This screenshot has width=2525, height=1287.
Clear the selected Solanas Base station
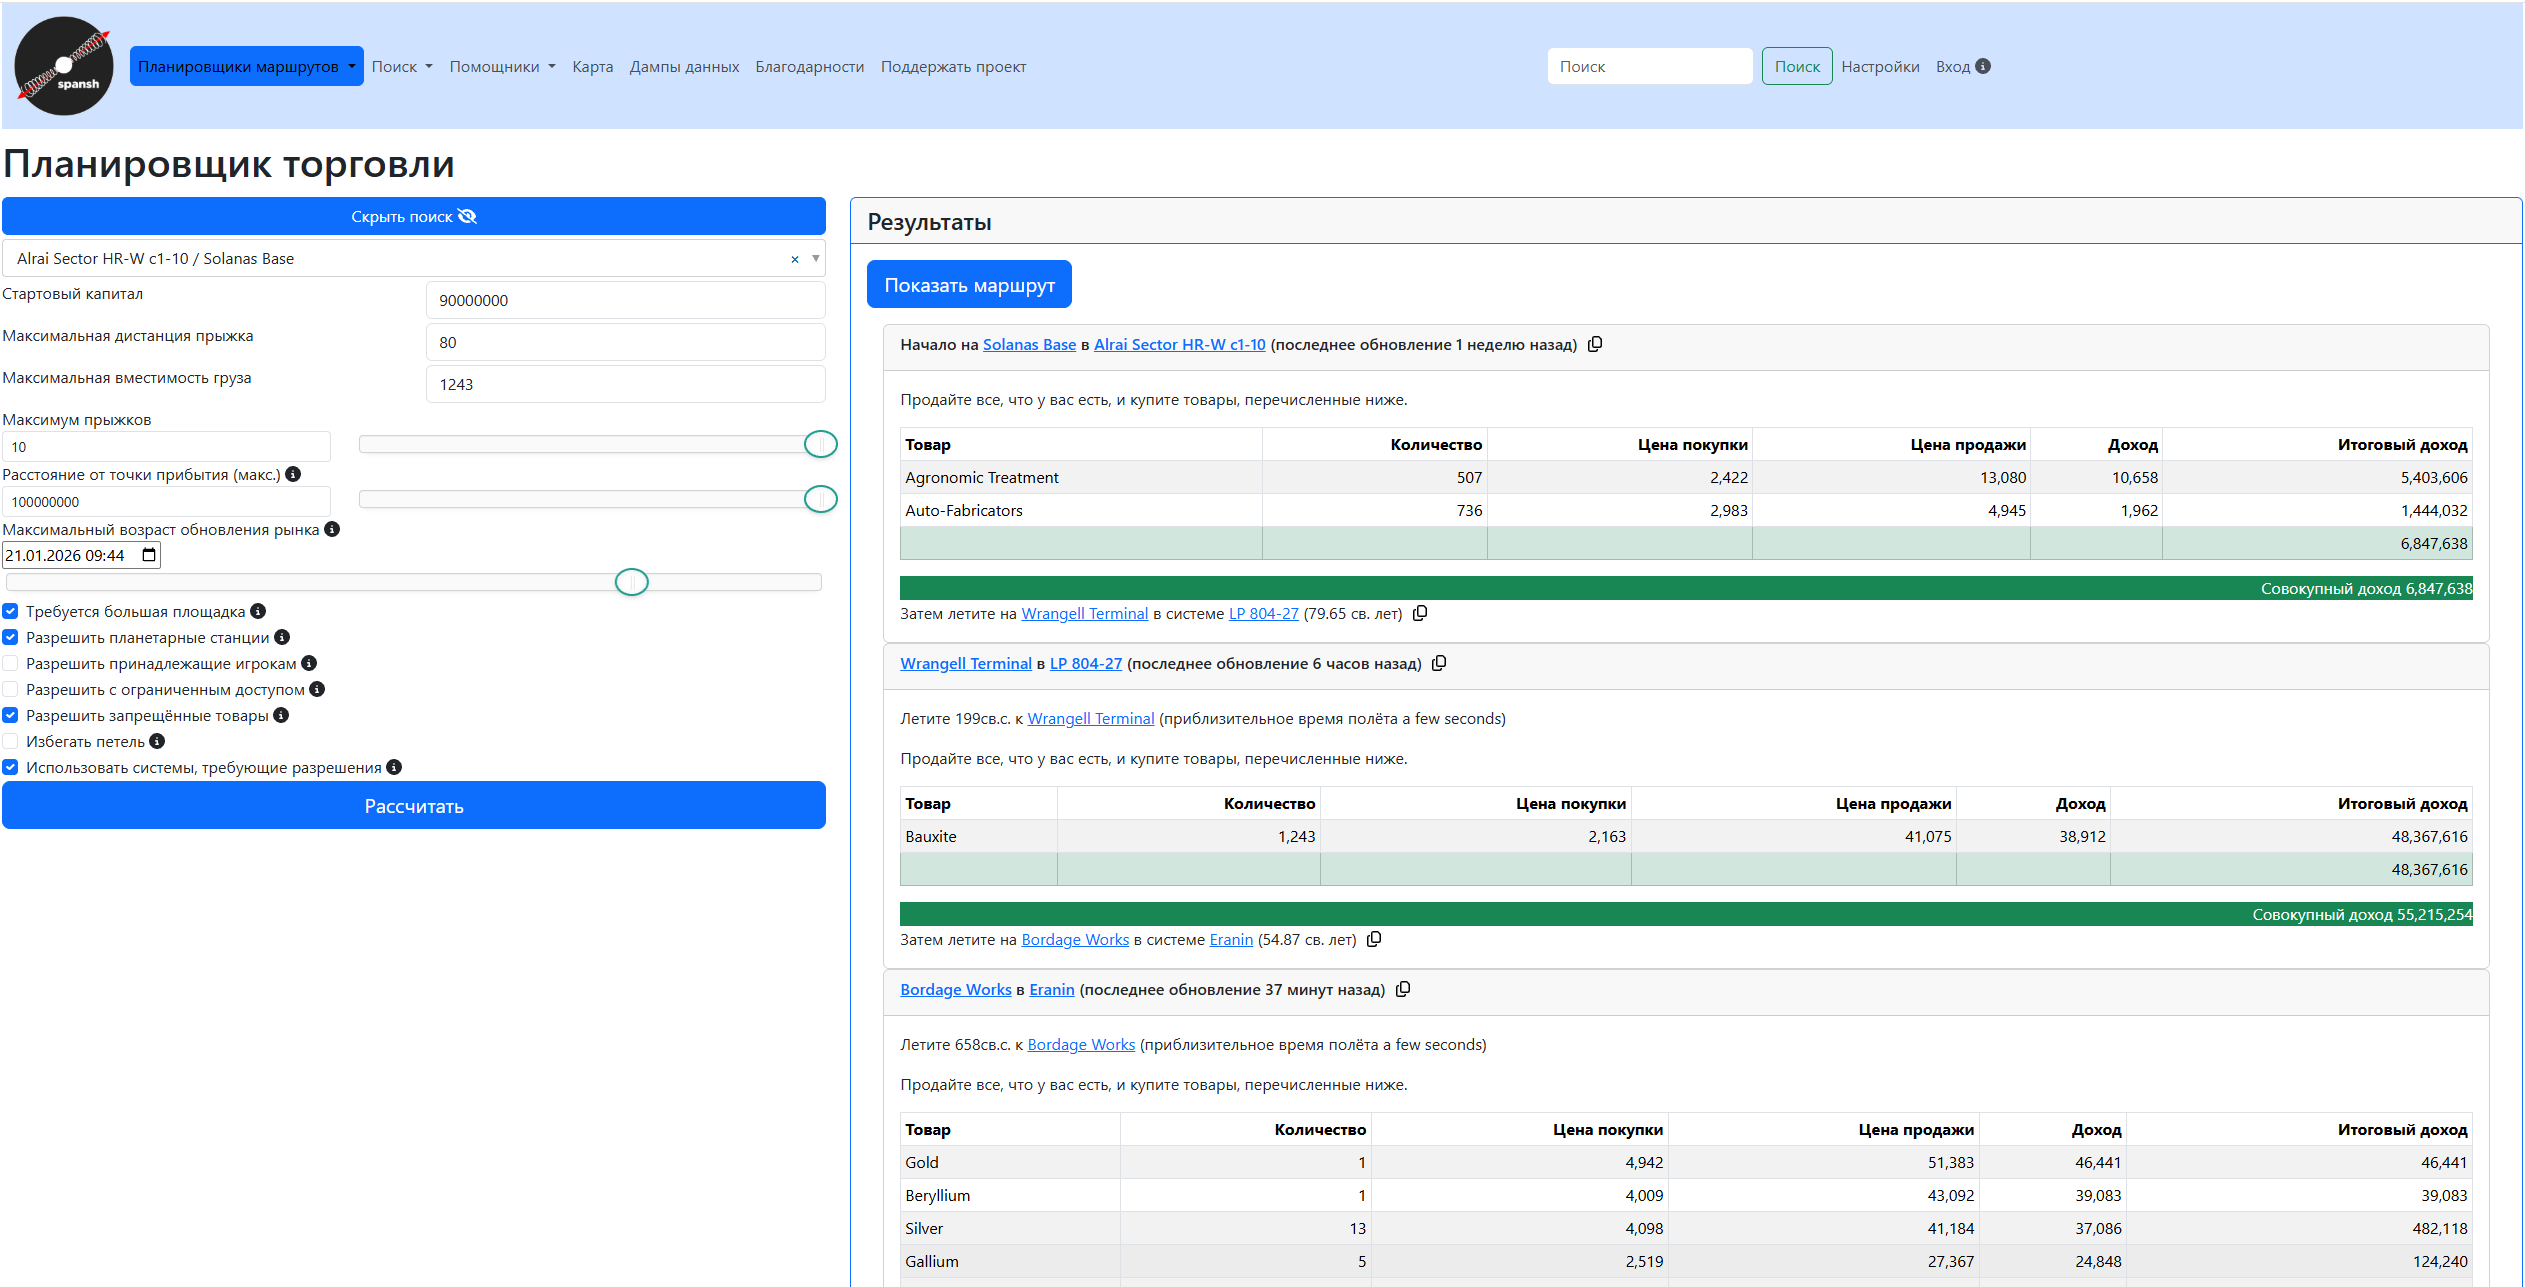[x=795, y=259]
